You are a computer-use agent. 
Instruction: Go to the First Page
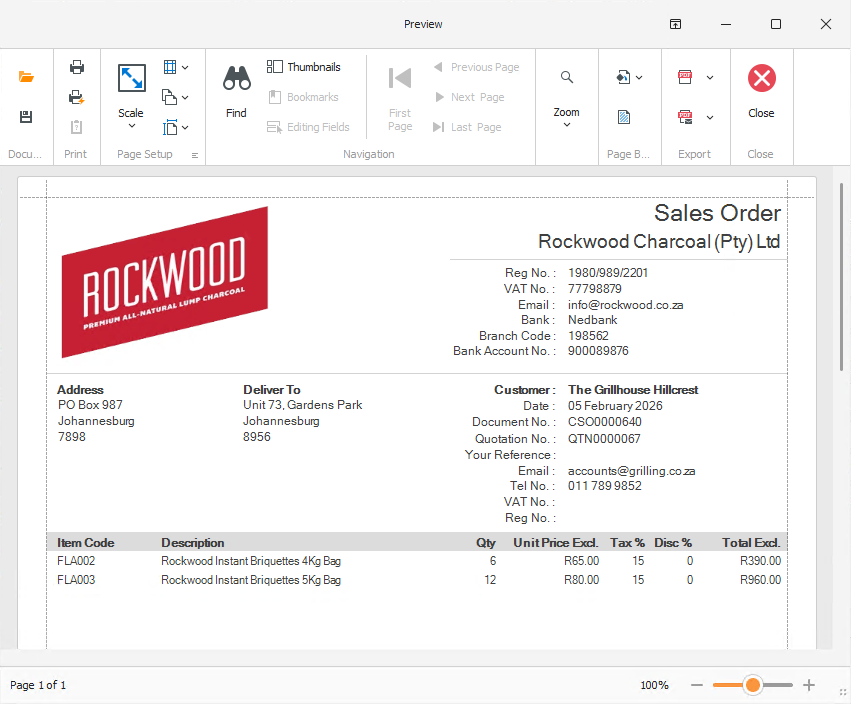(x=400, y=98)
